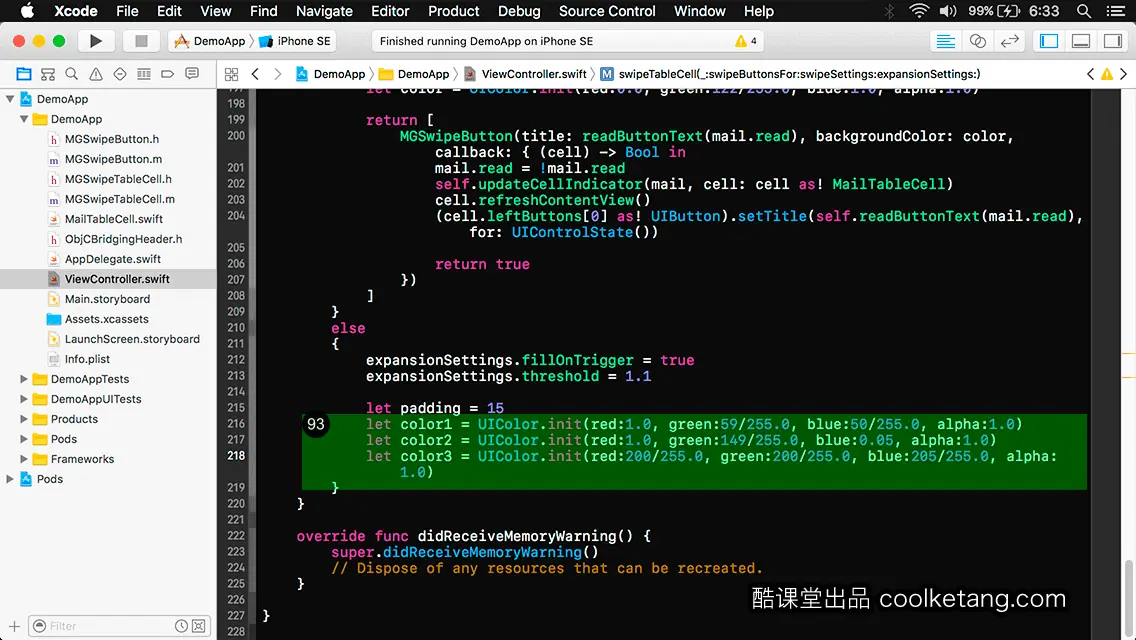1136x640 pixels.
Task: Open MailTableCell.swift
Action: tap(114, 219)
